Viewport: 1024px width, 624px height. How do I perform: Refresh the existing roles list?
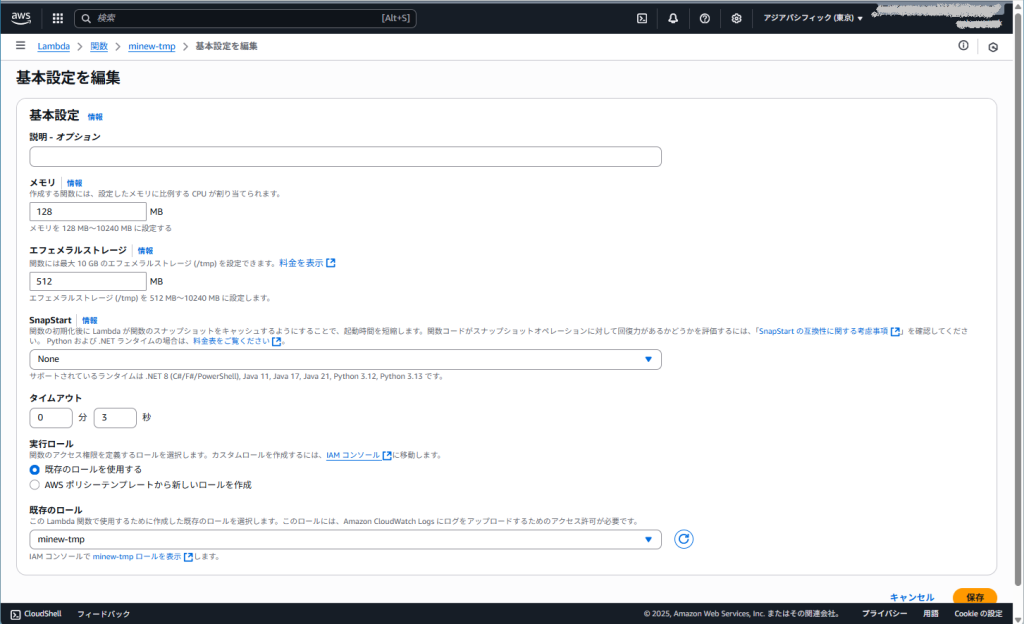click(x=684, y=540)
